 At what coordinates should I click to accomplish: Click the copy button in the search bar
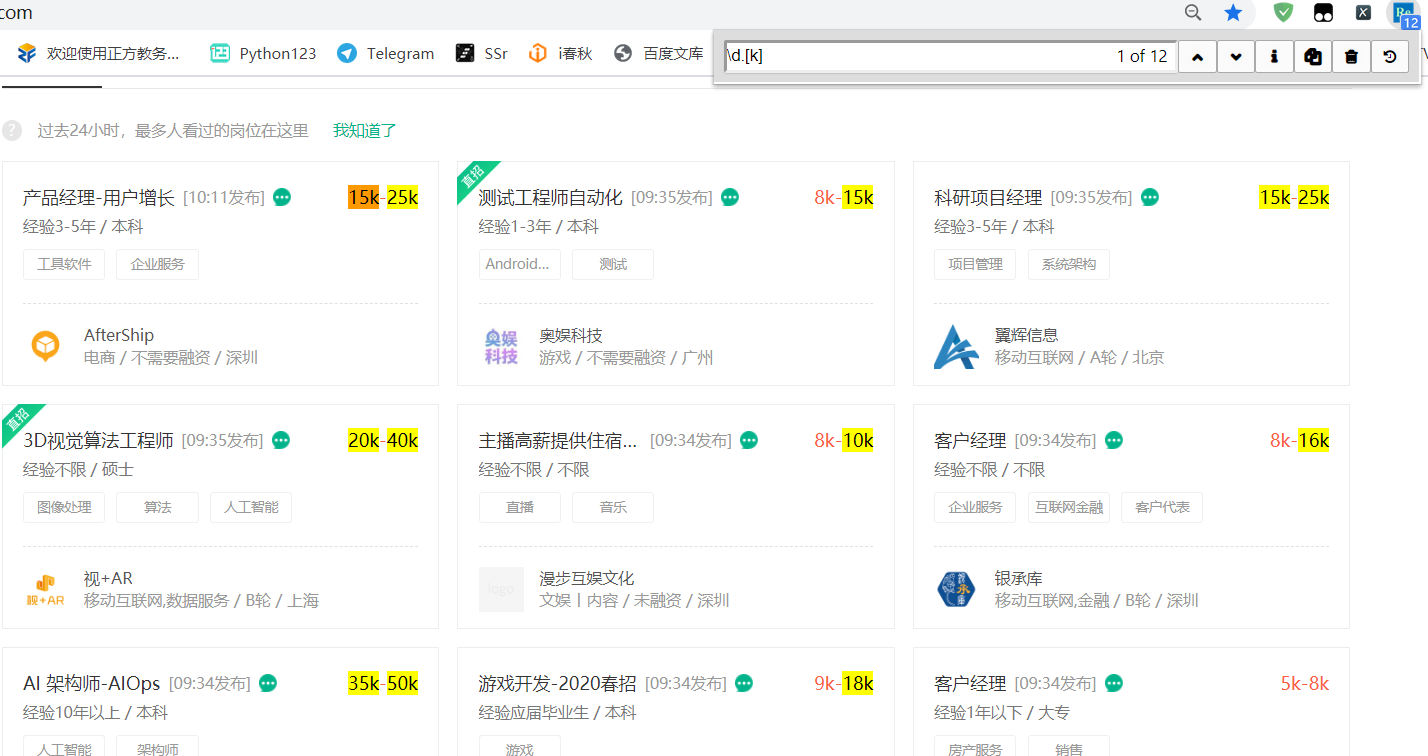click(x=1313, y=57)
